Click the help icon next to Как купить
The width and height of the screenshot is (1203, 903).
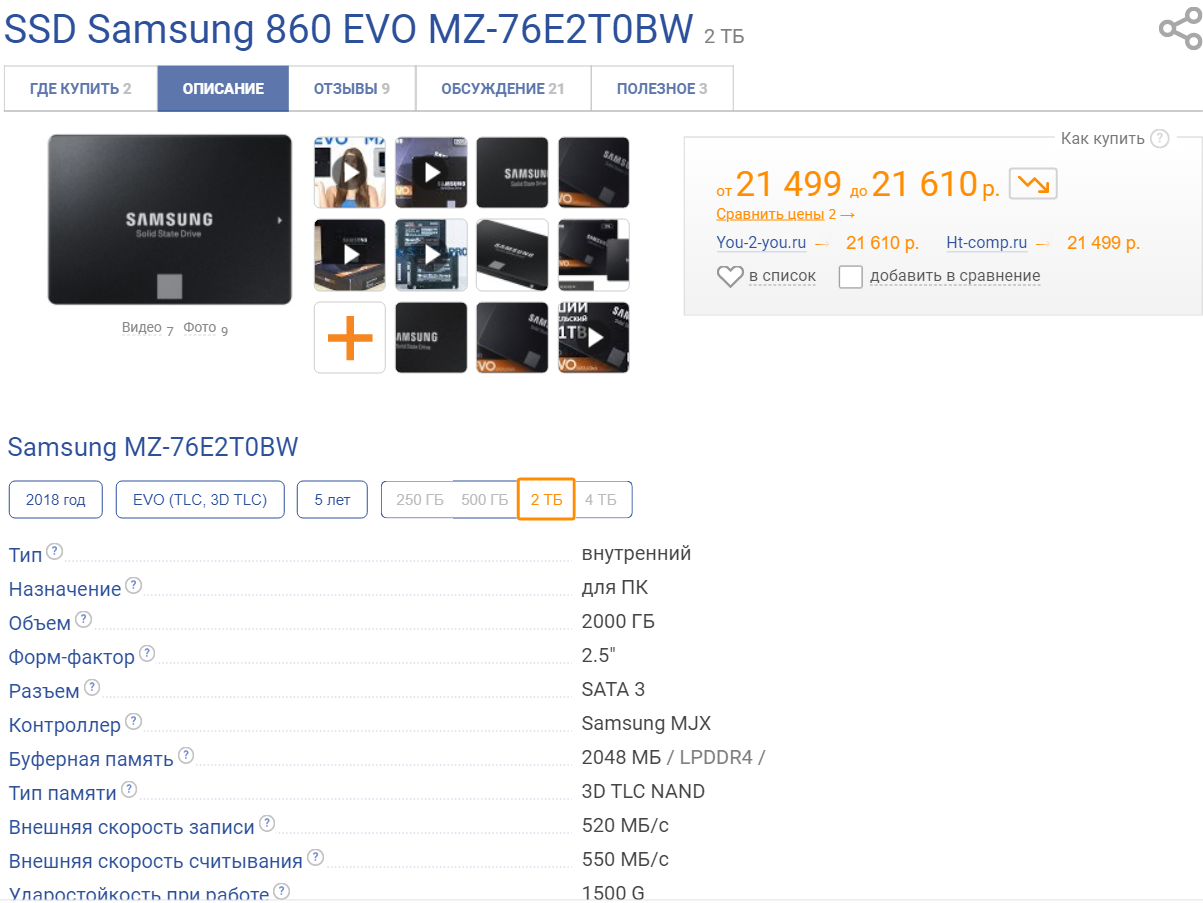pyautogui.click(x=1159, y=138)
